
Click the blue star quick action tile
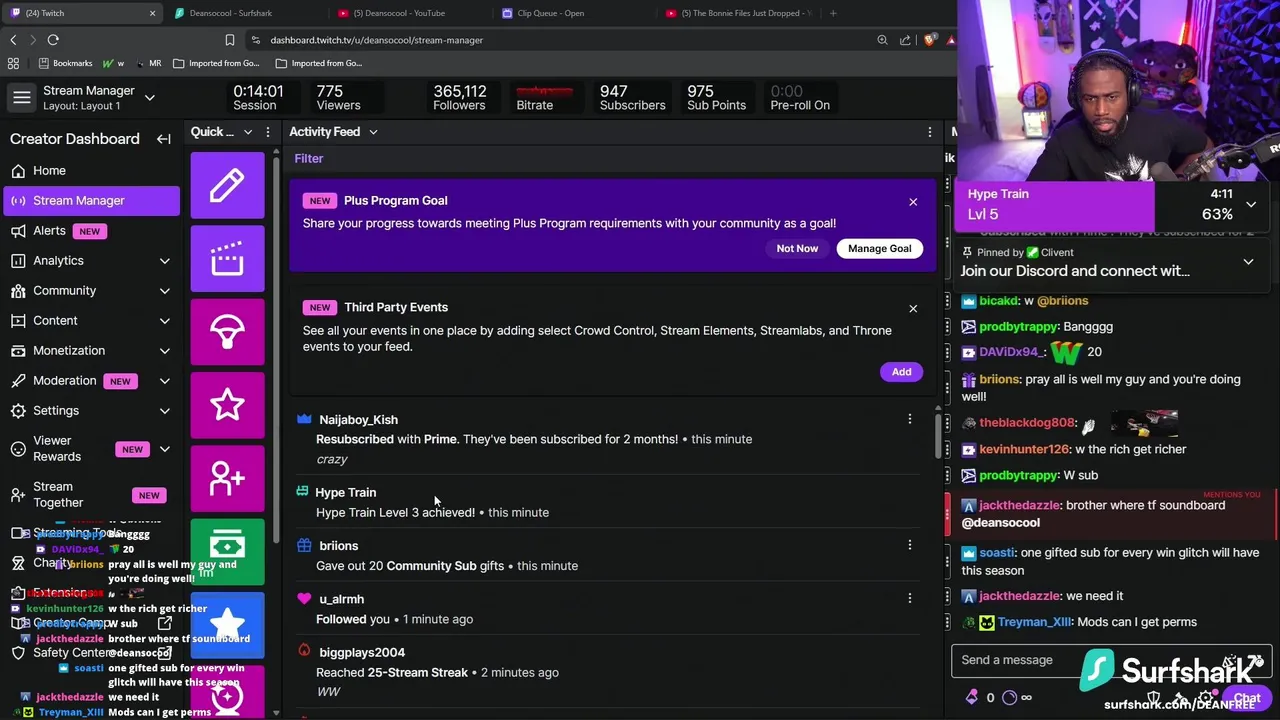tap(227, 625)
